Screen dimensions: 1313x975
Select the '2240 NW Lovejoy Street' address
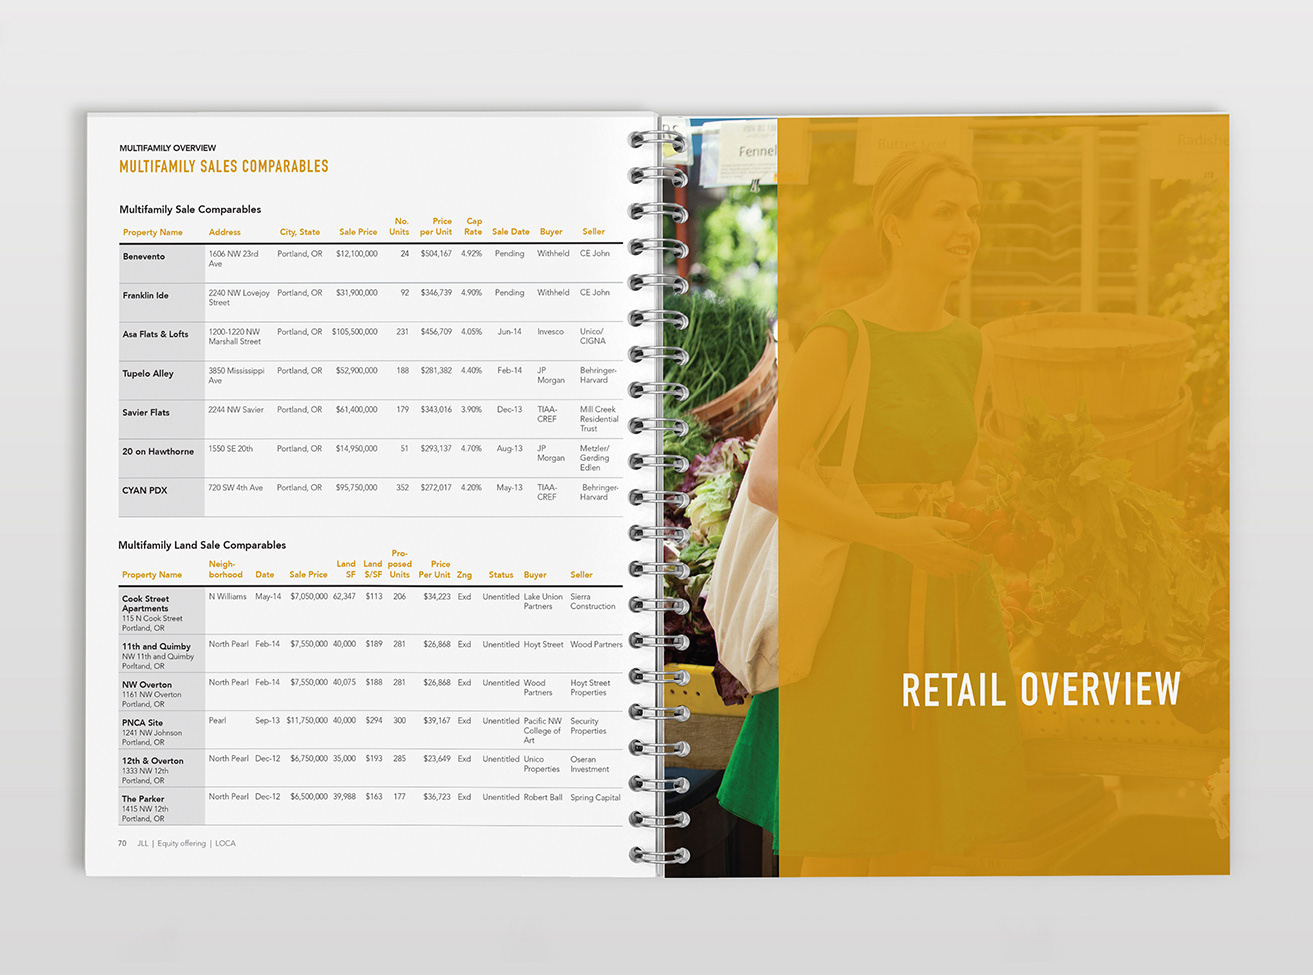(239, 298)
